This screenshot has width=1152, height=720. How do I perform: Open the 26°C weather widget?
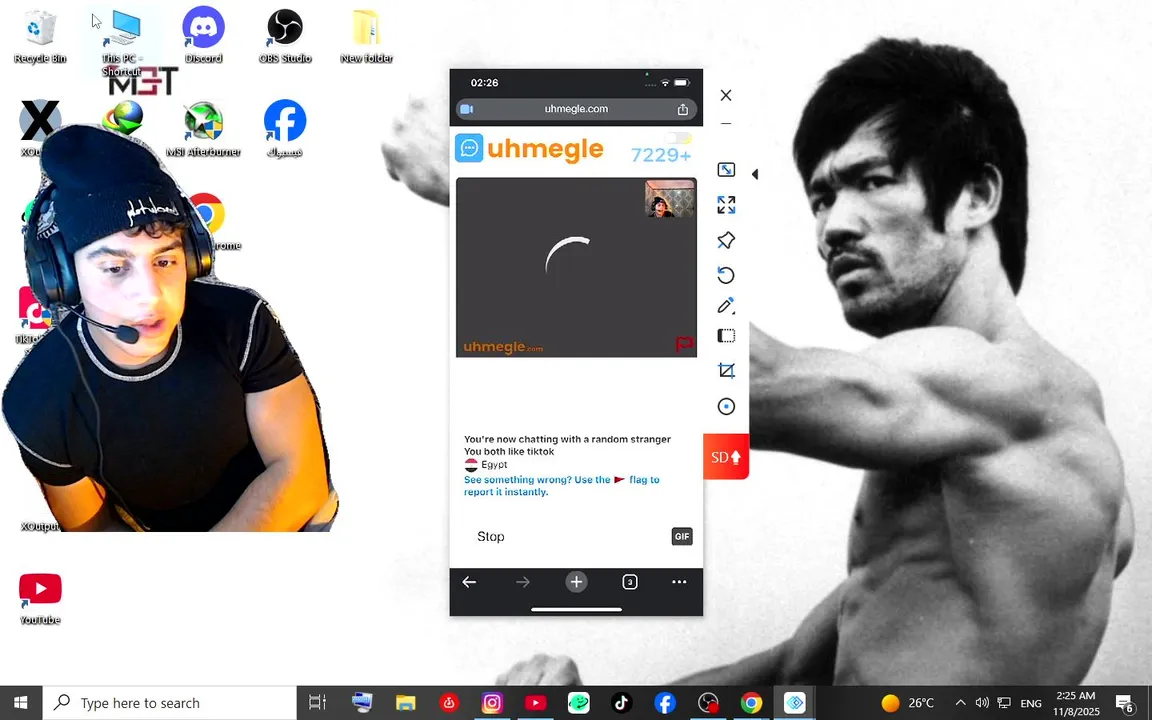click(908, 703)
